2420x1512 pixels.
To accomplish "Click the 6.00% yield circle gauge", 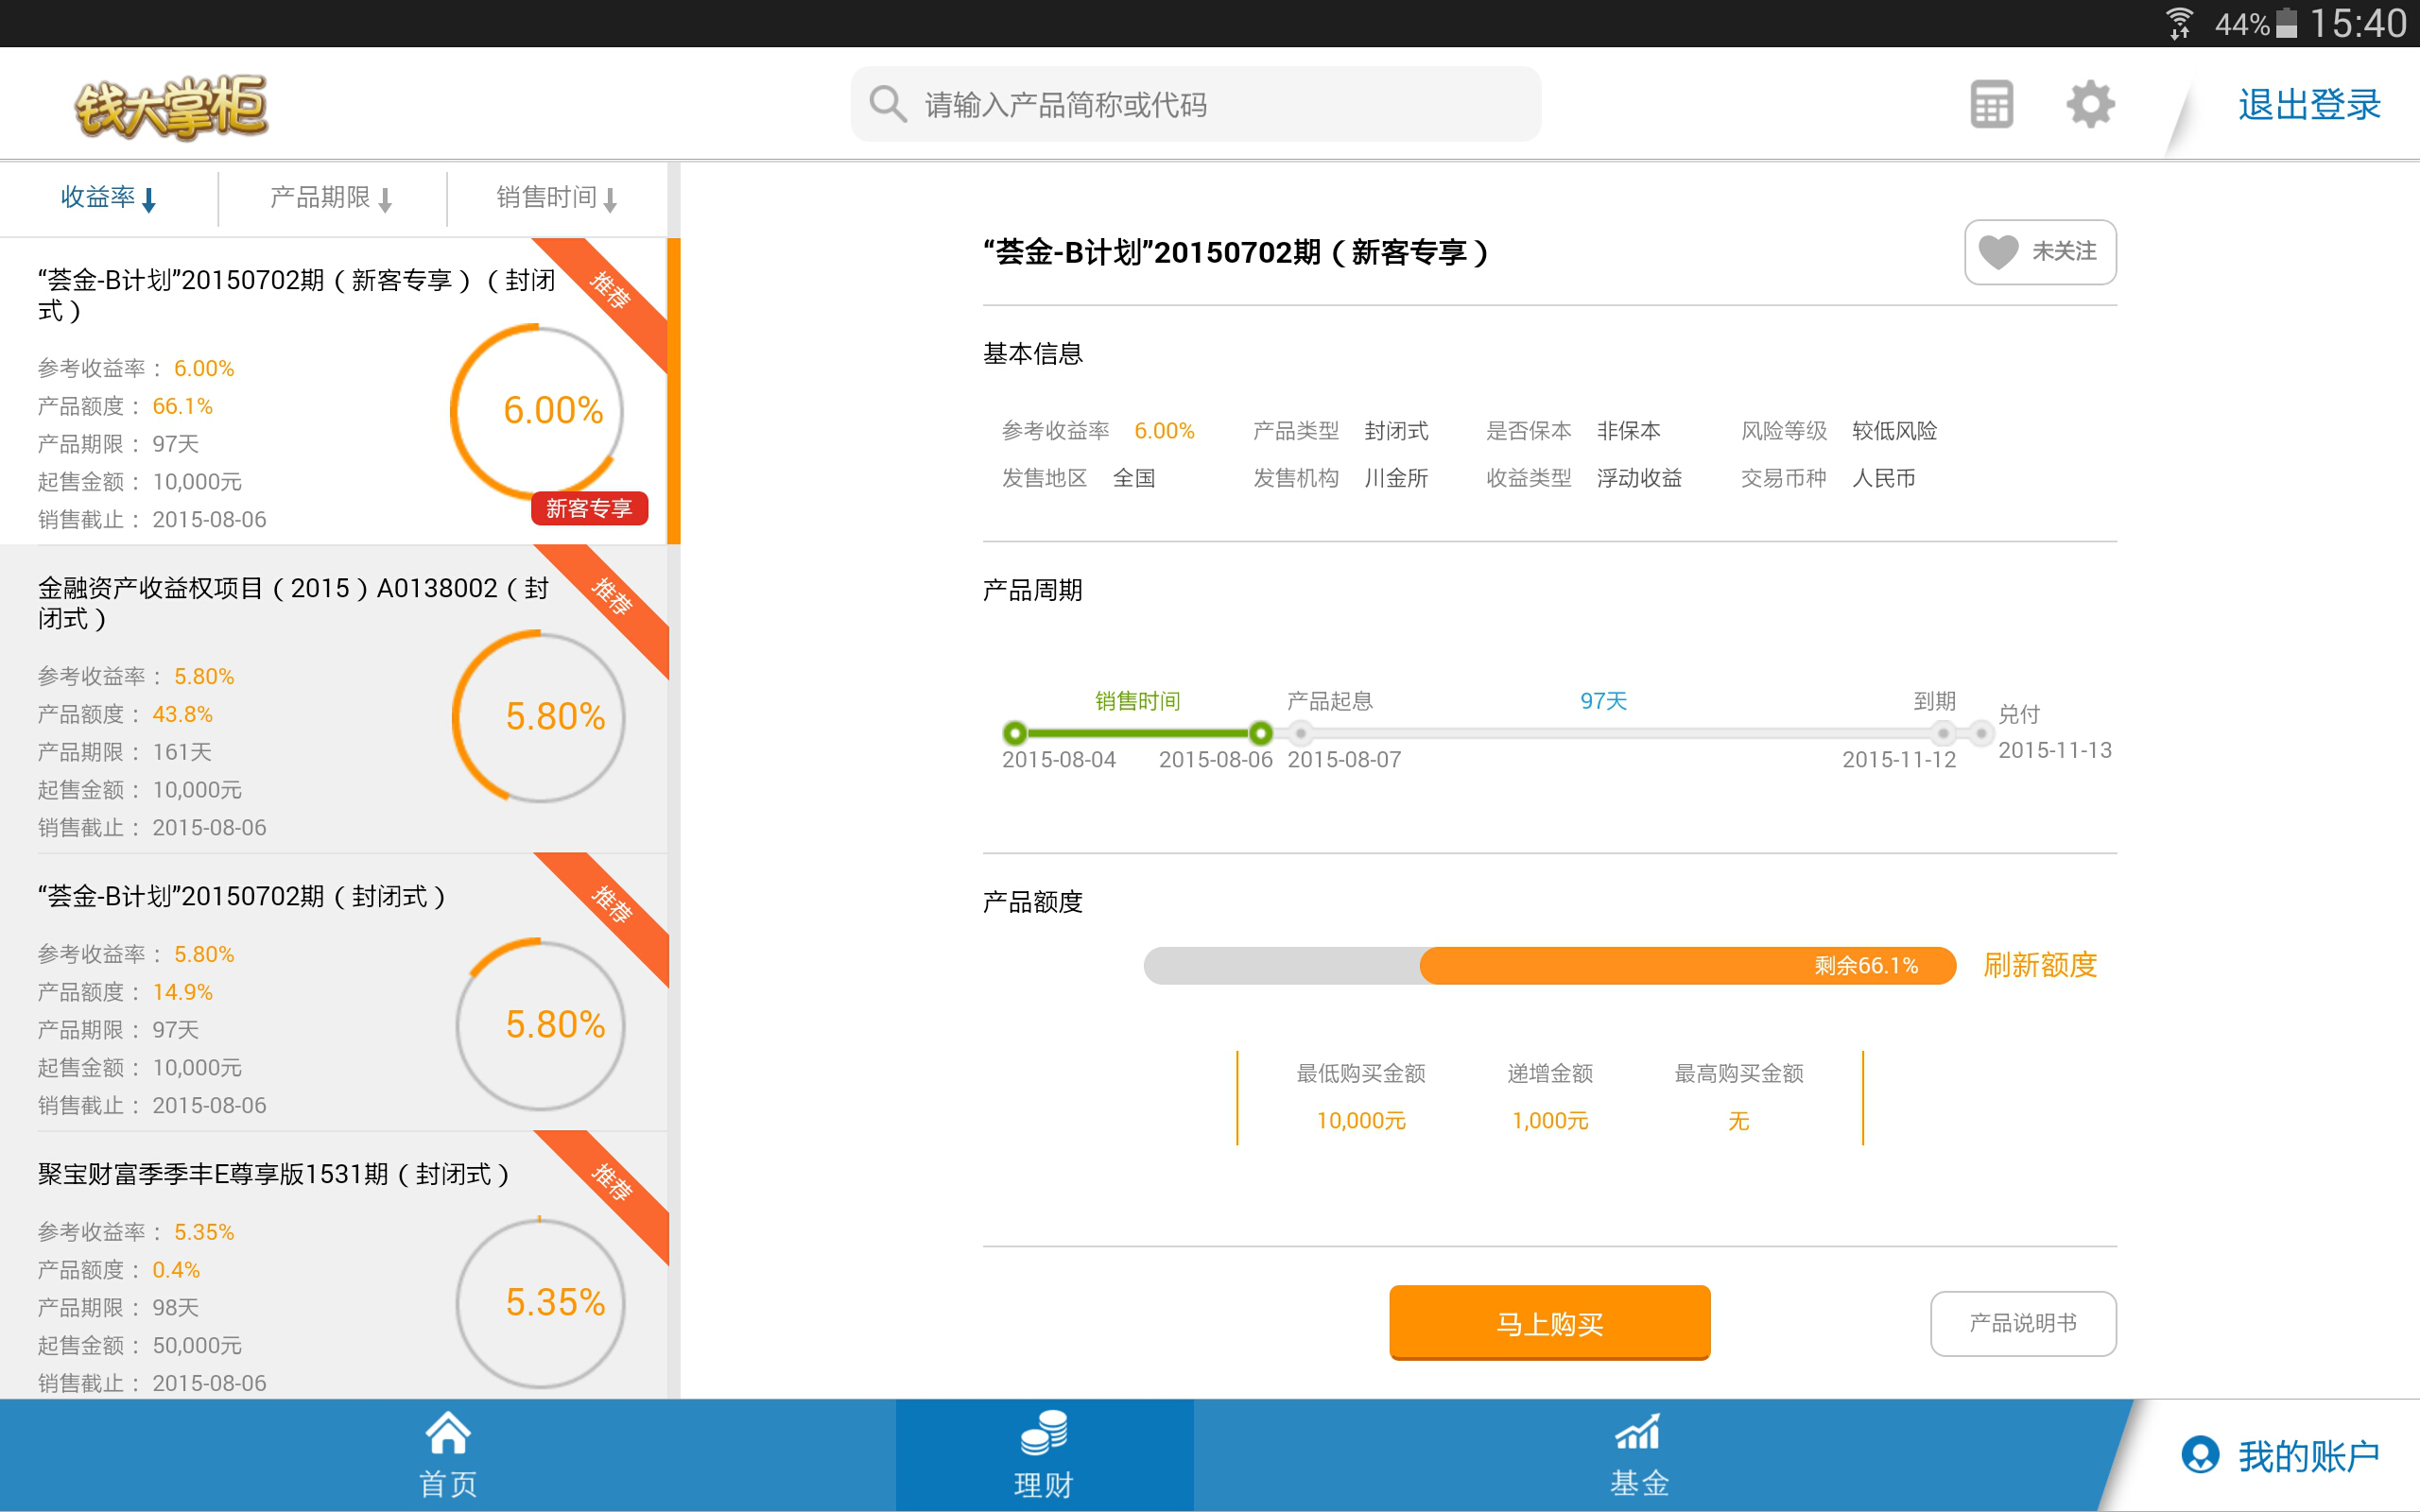I will (538, 411).
